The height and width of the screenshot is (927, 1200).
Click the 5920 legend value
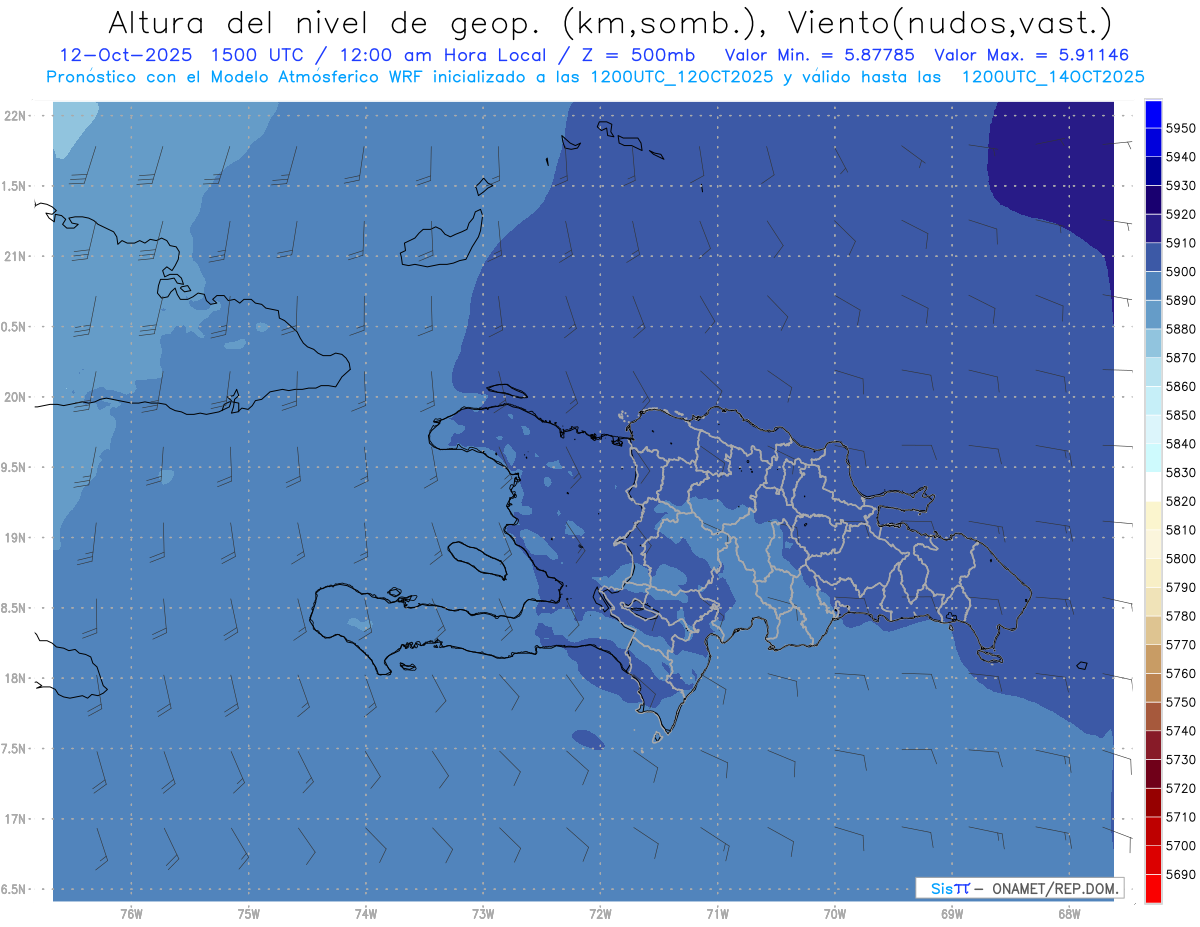coord(1180,214)
